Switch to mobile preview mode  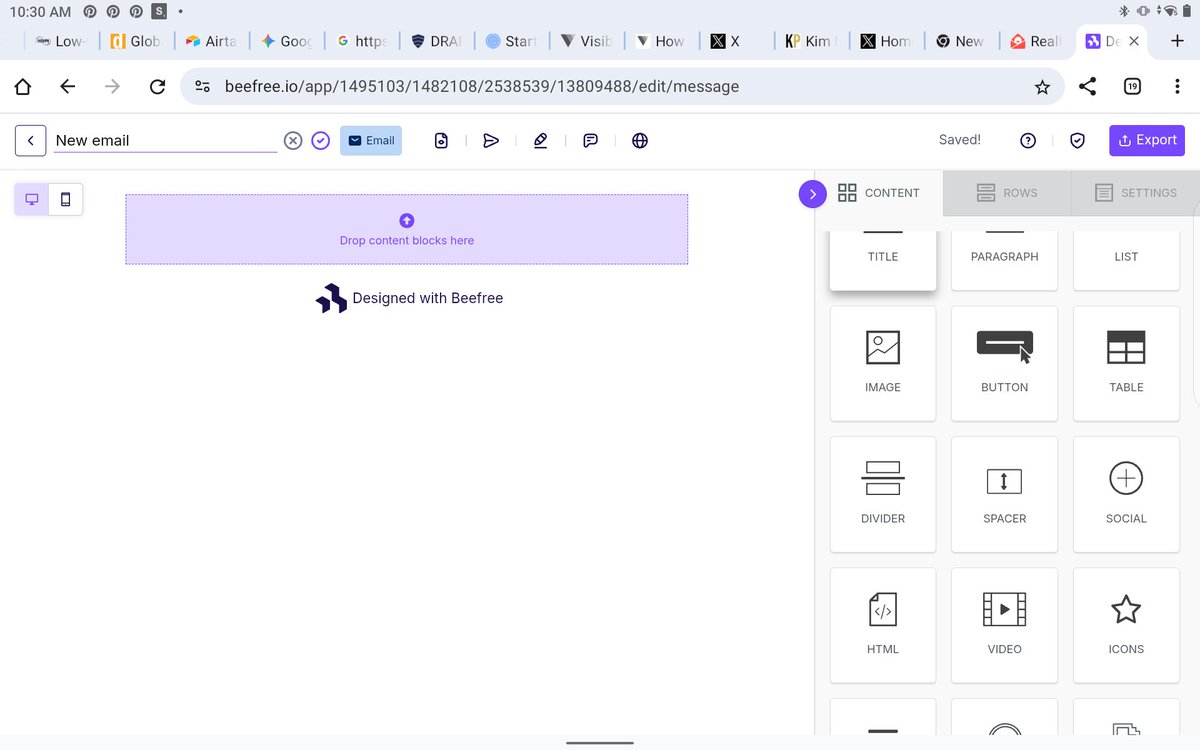point(66,199)
